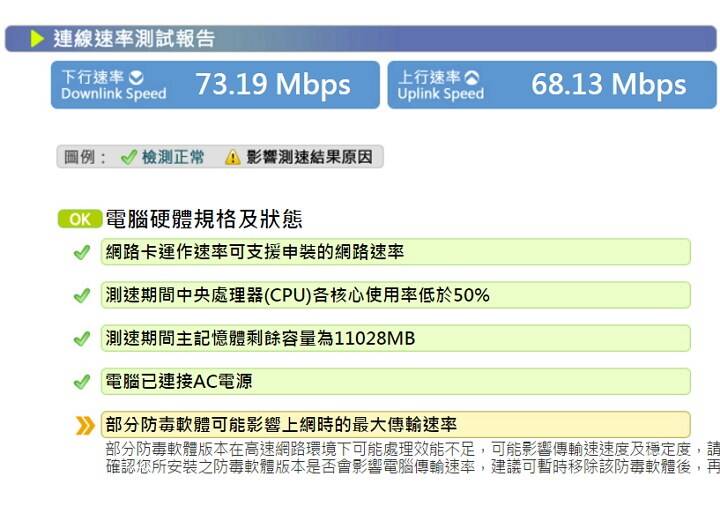Click checkmark beside network card speed row
The width and height of the screenshot is (720, 521).
[82, 252]
